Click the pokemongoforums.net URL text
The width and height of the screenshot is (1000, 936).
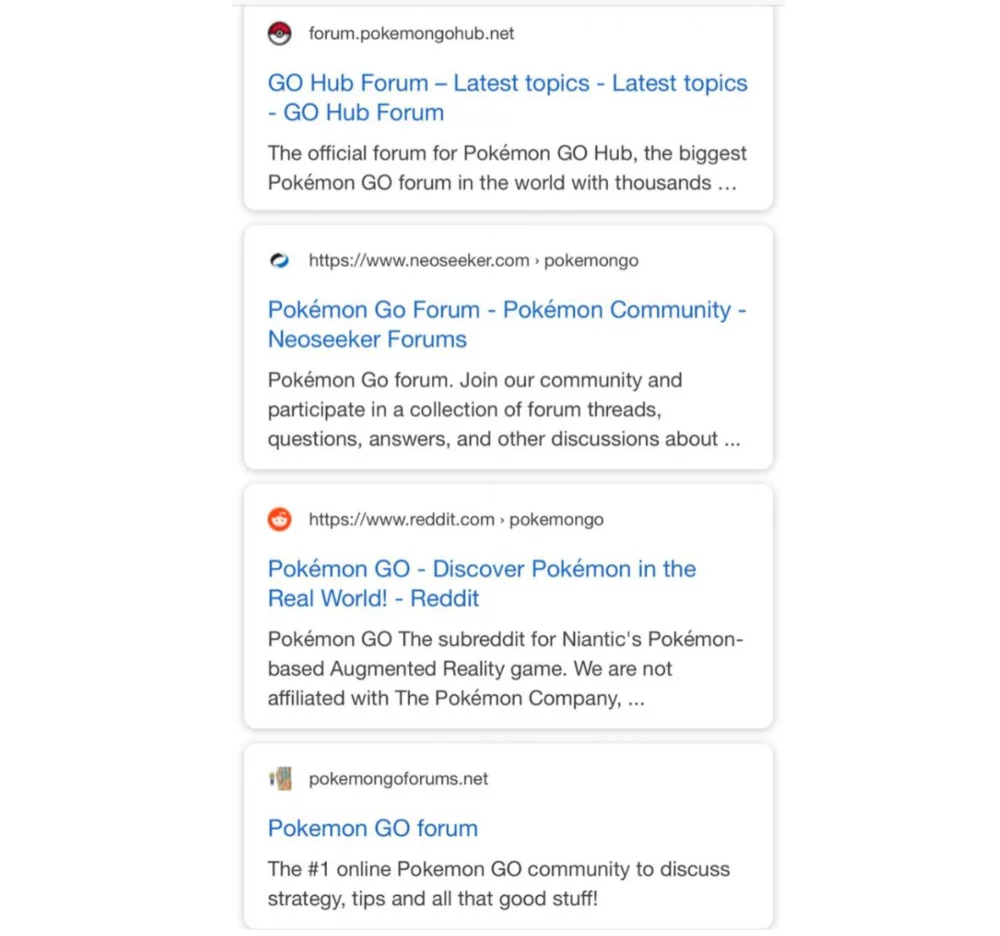pos(398,779)
